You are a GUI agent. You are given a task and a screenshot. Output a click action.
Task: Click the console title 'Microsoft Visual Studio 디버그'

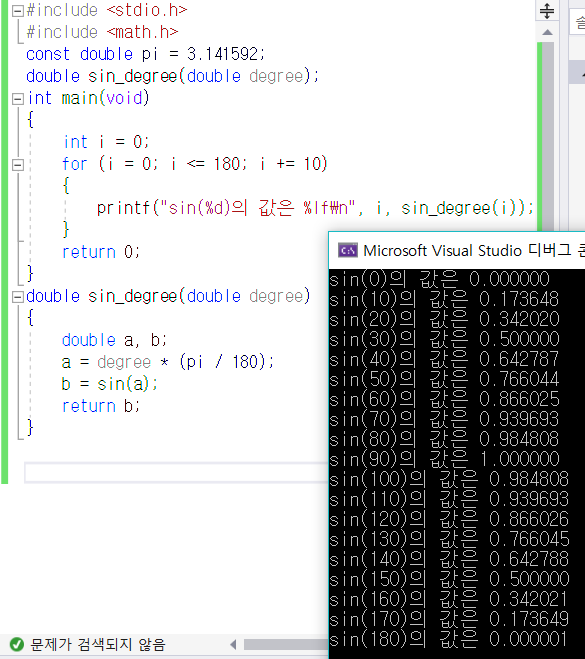[x=467, y=251]
